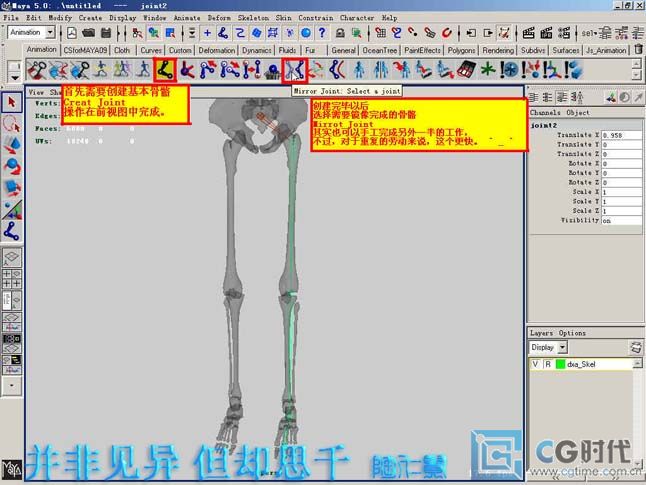Open the View menu of the viewport
This screenshot has height=485, width=646.
pyautogui.click(x=36, y=92)
